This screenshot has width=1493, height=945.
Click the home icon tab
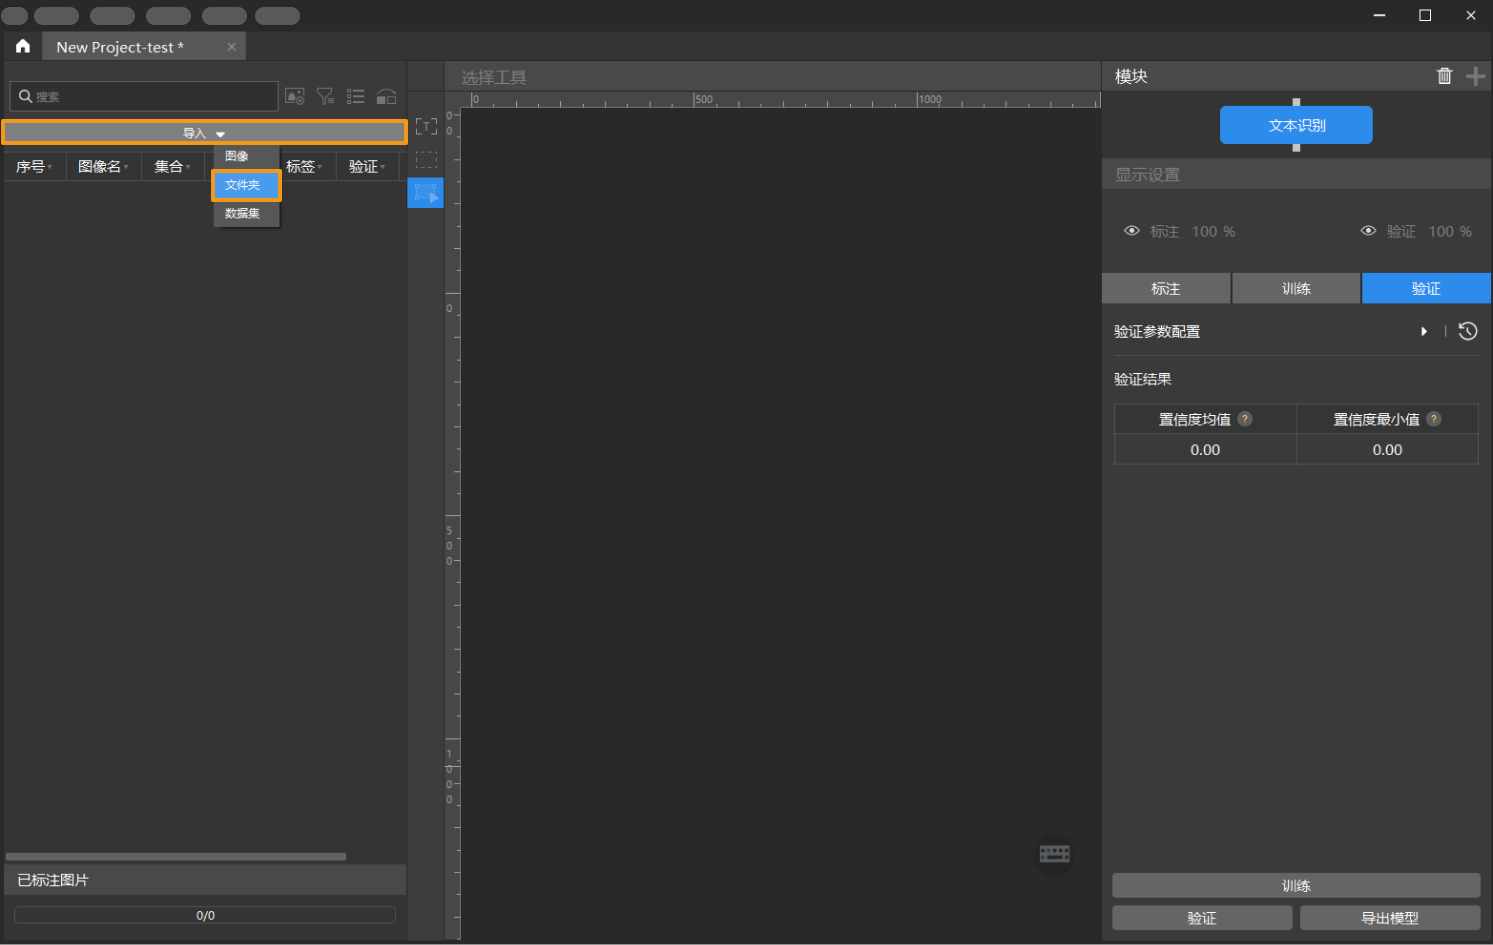(23, 46)
